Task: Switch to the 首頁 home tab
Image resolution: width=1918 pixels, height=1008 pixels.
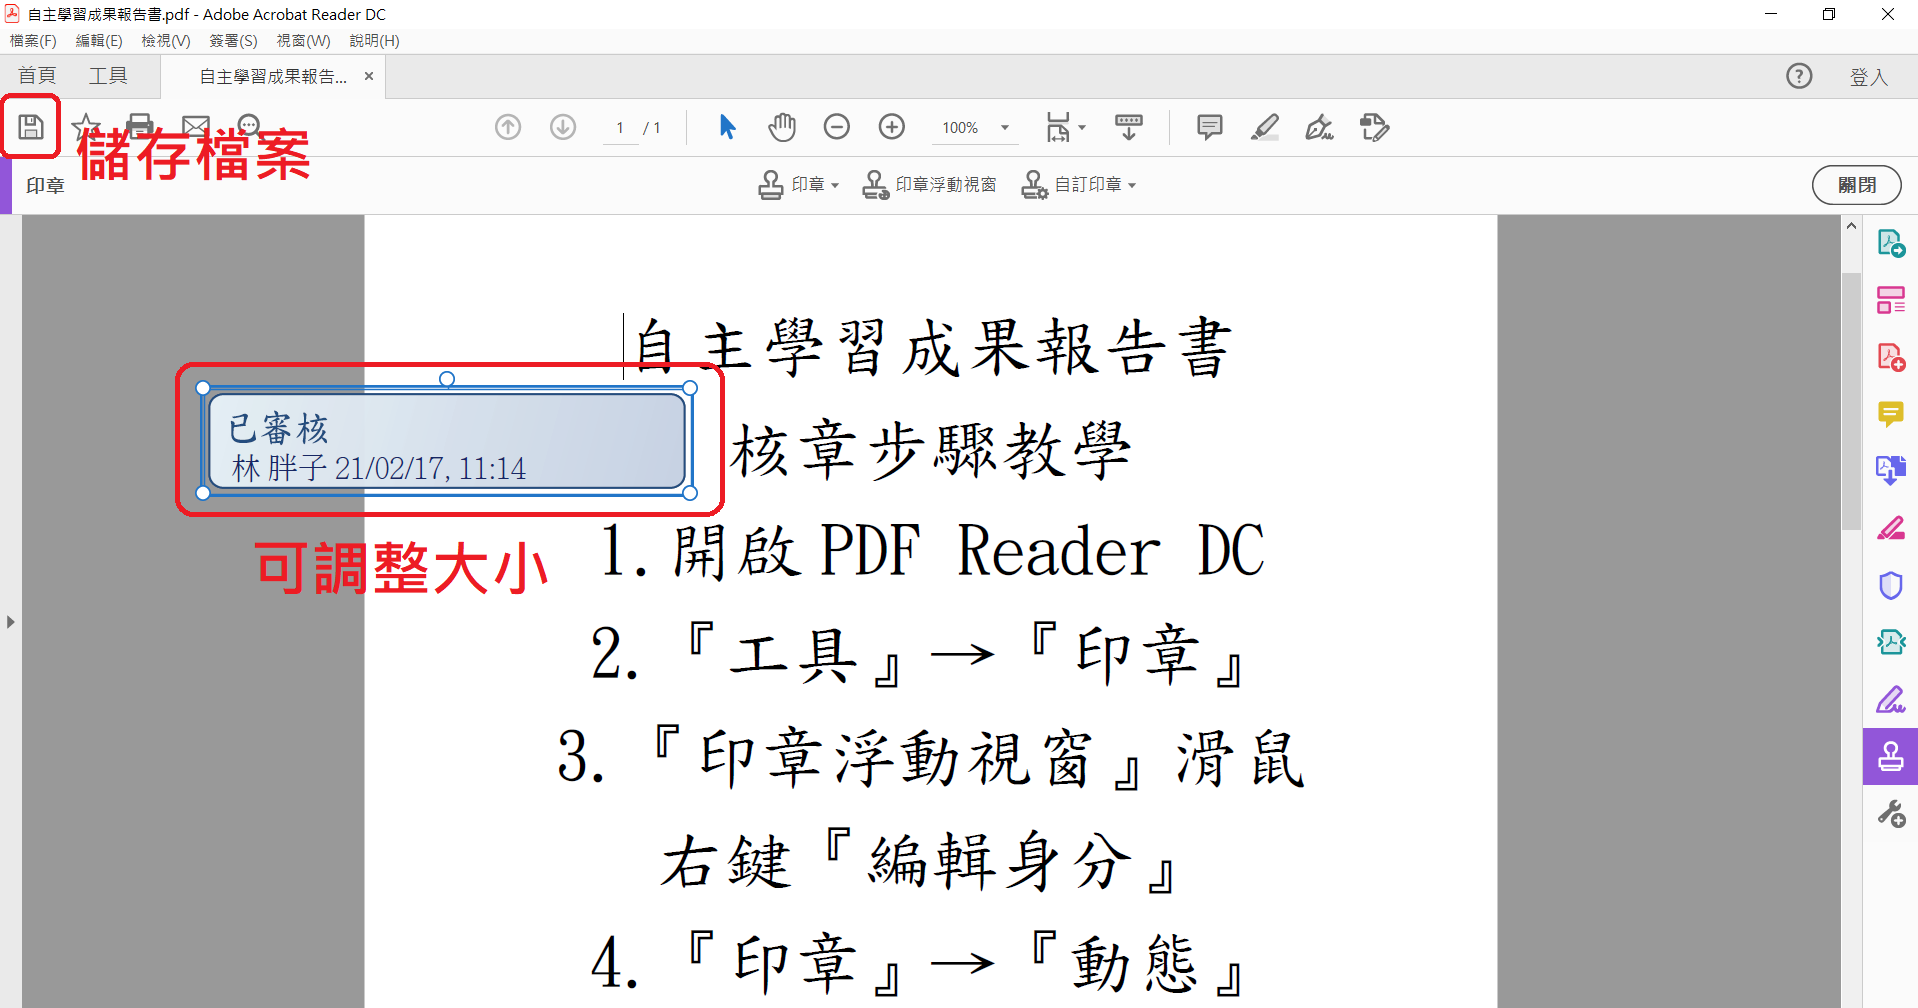Action: click(x=37, y=76)
